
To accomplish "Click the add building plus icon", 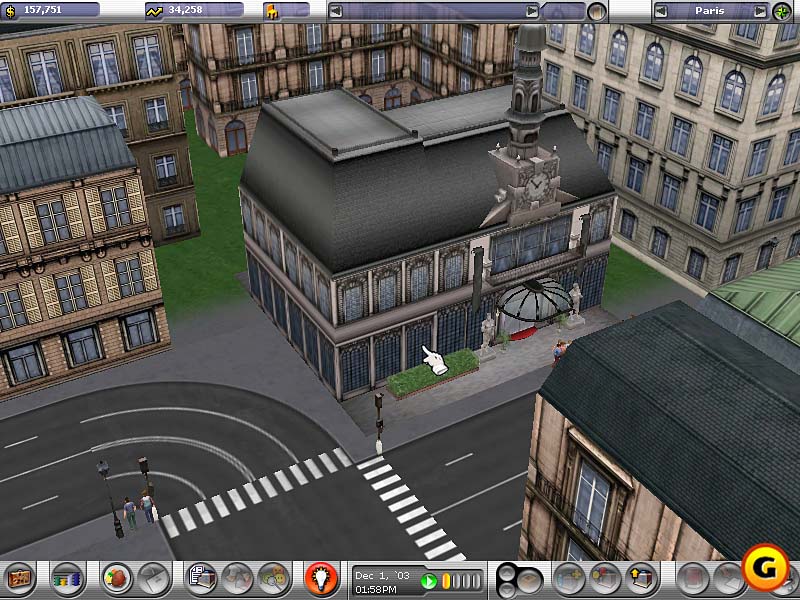I will coord(569,579).
